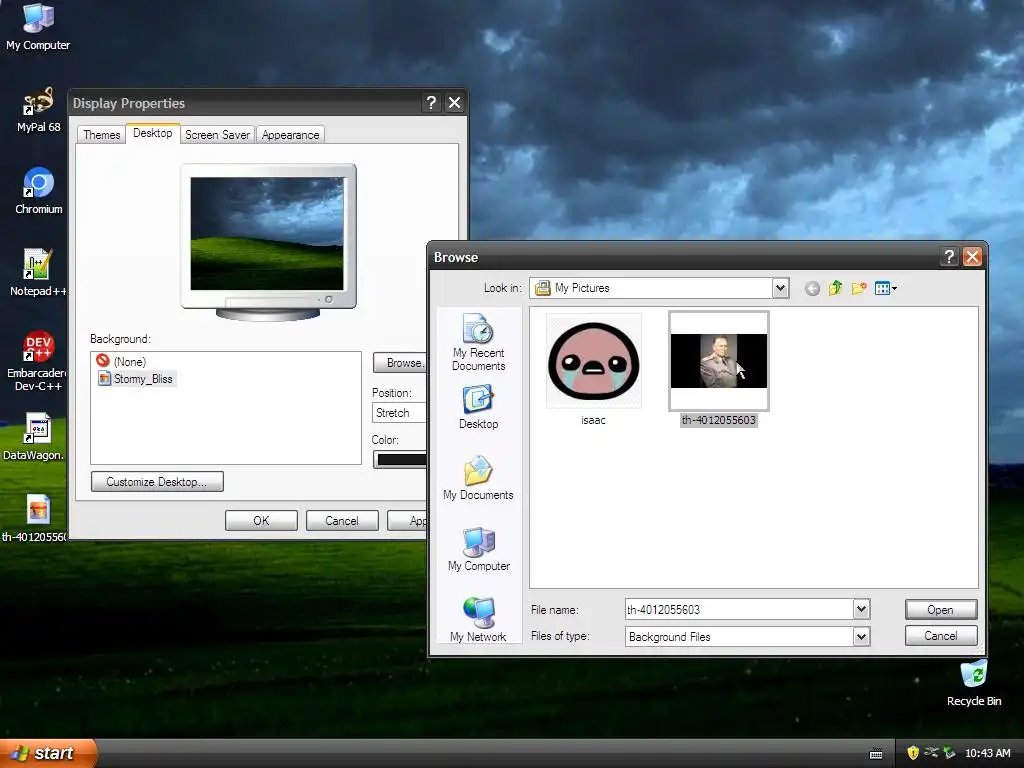Click the File name input field
This screenshot has width=1024, height=768.
tap(739, 609)
